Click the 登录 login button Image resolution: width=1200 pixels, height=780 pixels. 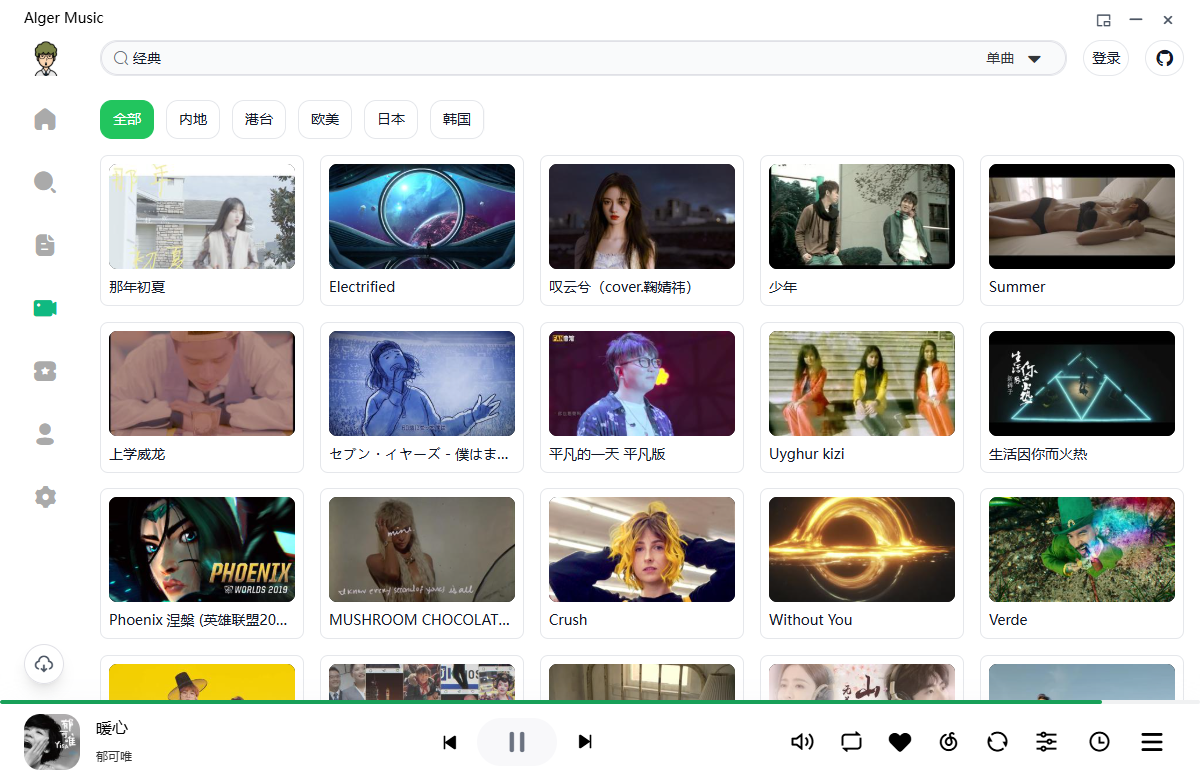pos(1106,58)
